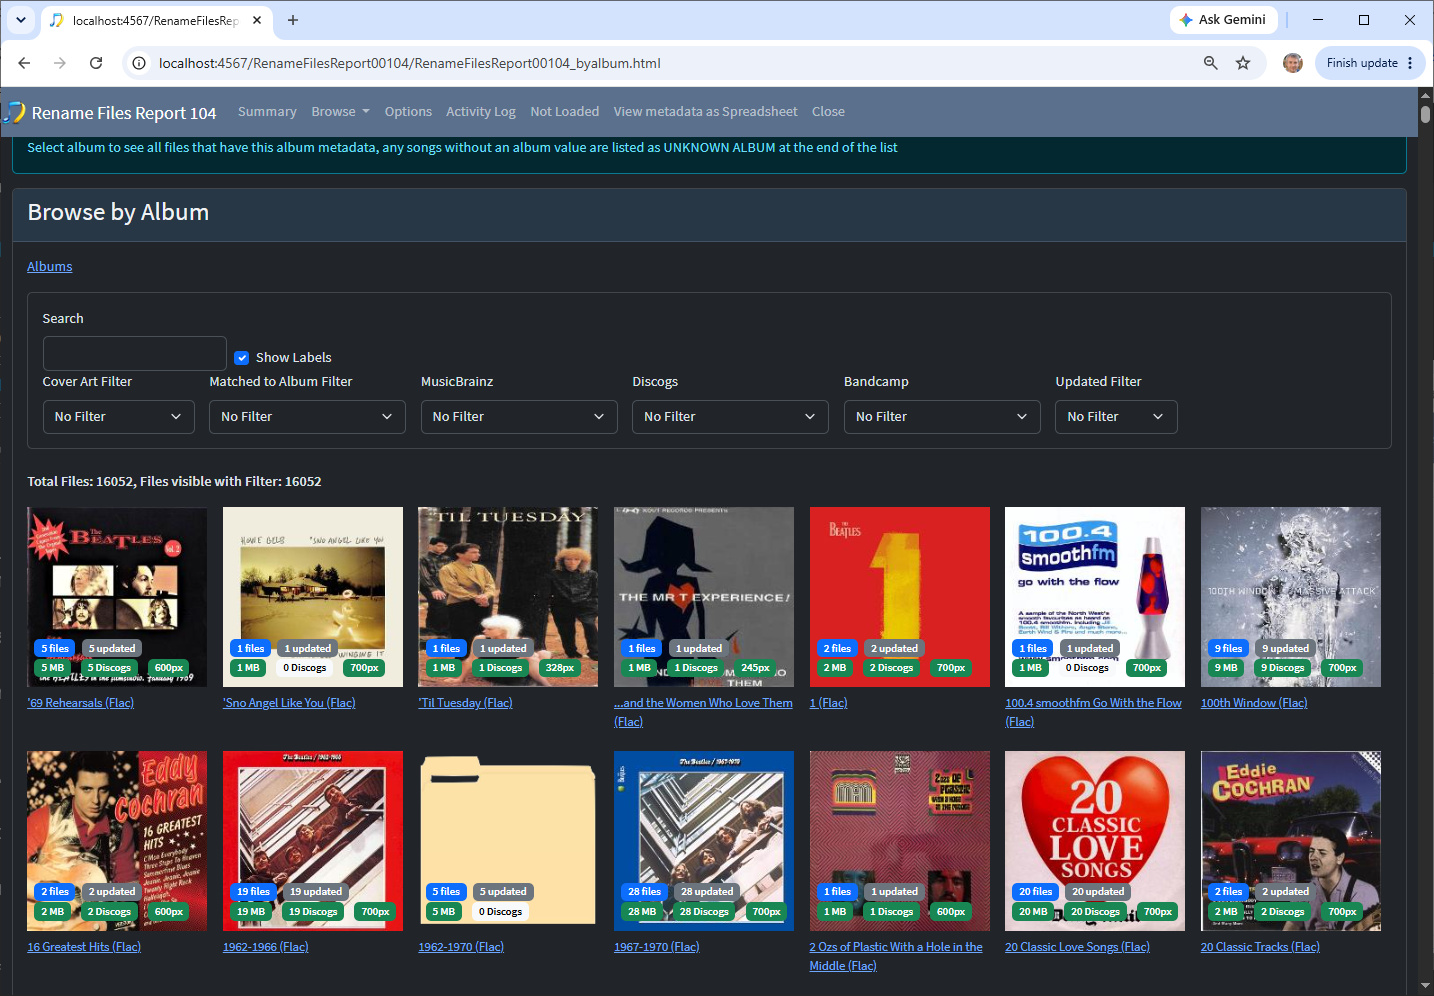Open the 20 Classic Love Songs cover

point(1095,841)
